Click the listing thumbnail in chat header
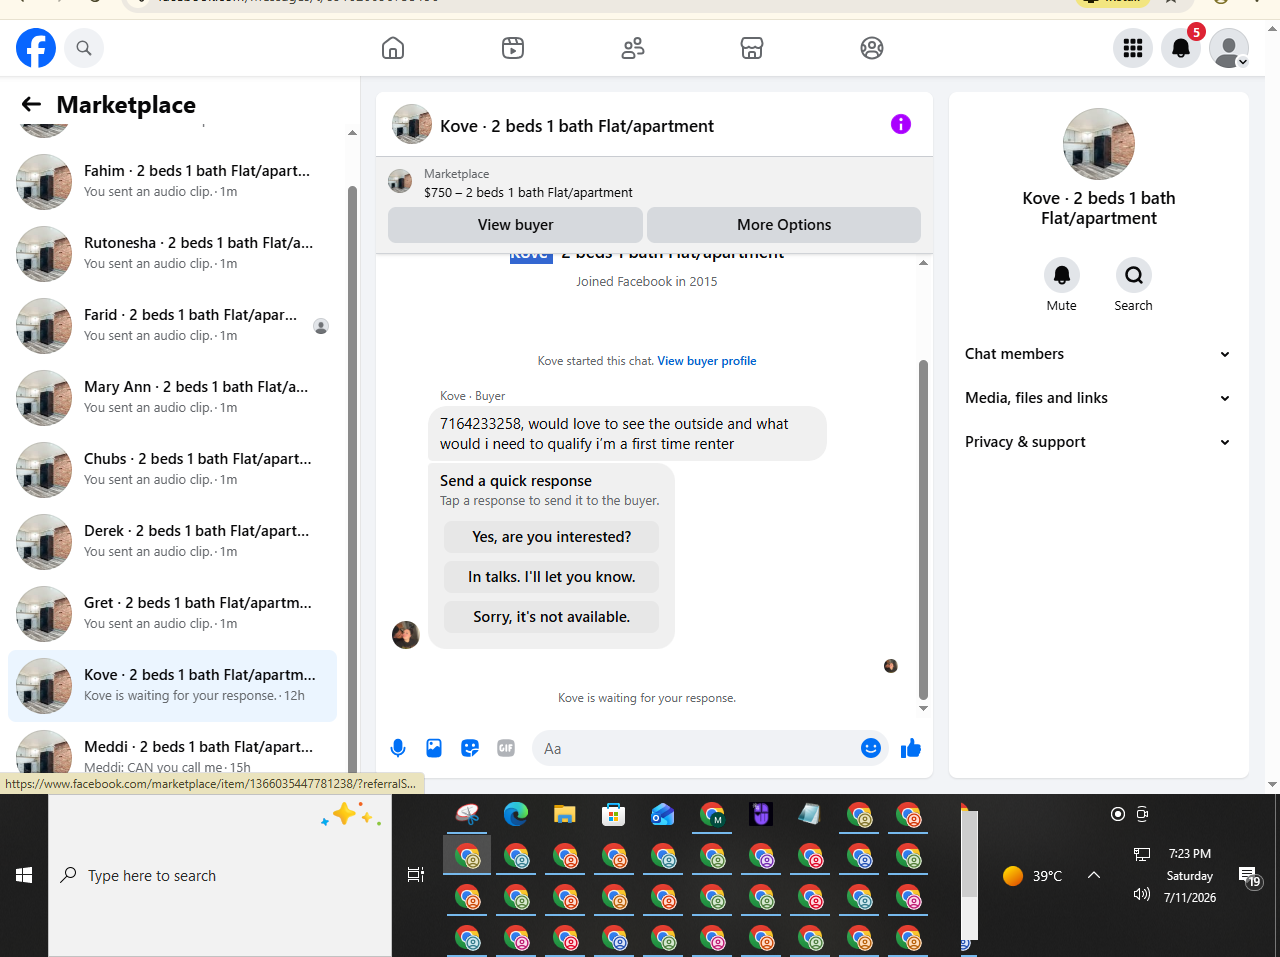Viewport: 1280px width, 957px height. tap(412, 124)
